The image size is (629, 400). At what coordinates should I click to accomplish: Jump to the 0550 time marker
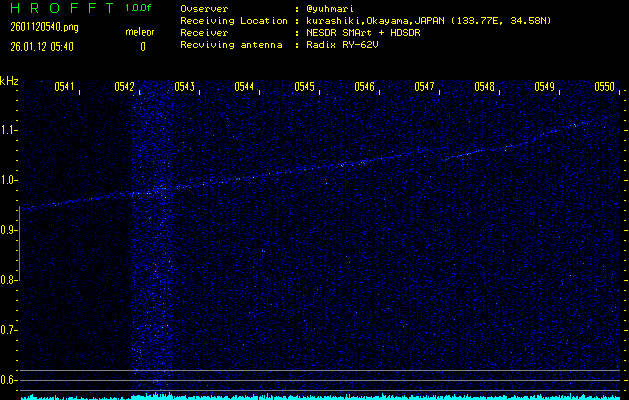tap(604, 87)
